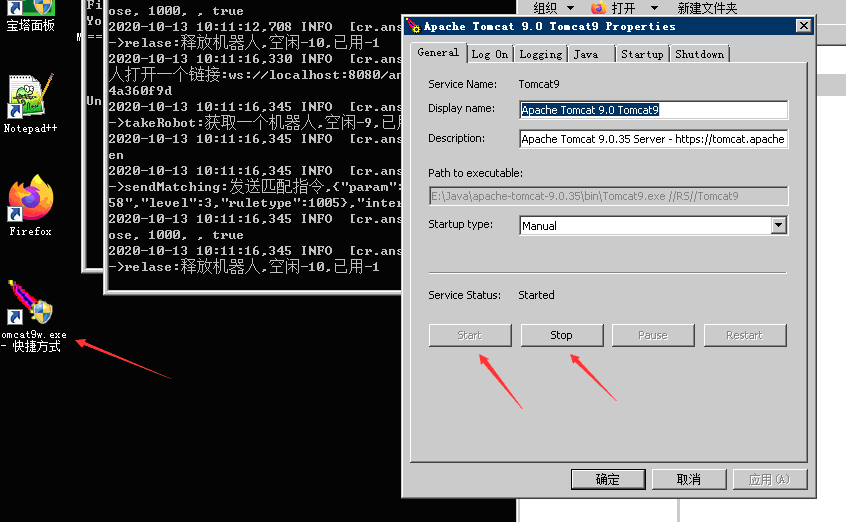Click the 新建文件夹 toolbar button

coord(707,8)
